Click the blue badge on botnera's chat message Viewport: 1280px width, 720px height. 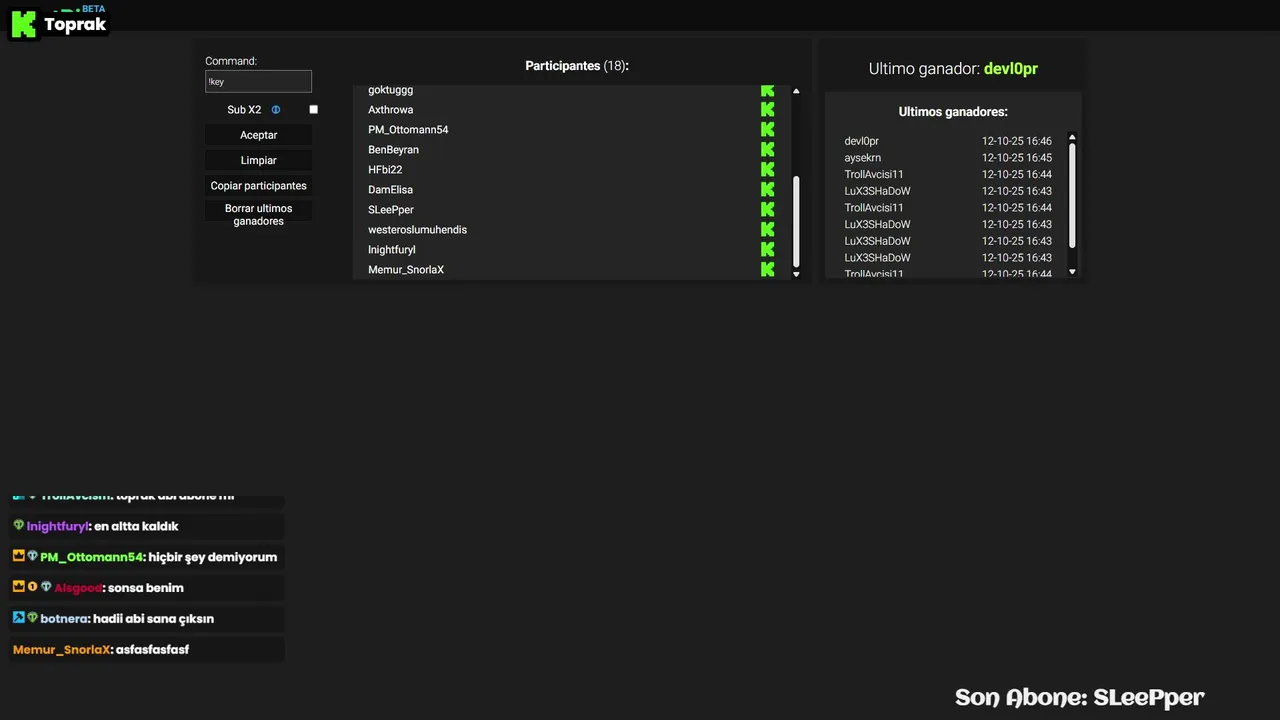(18, 618)
